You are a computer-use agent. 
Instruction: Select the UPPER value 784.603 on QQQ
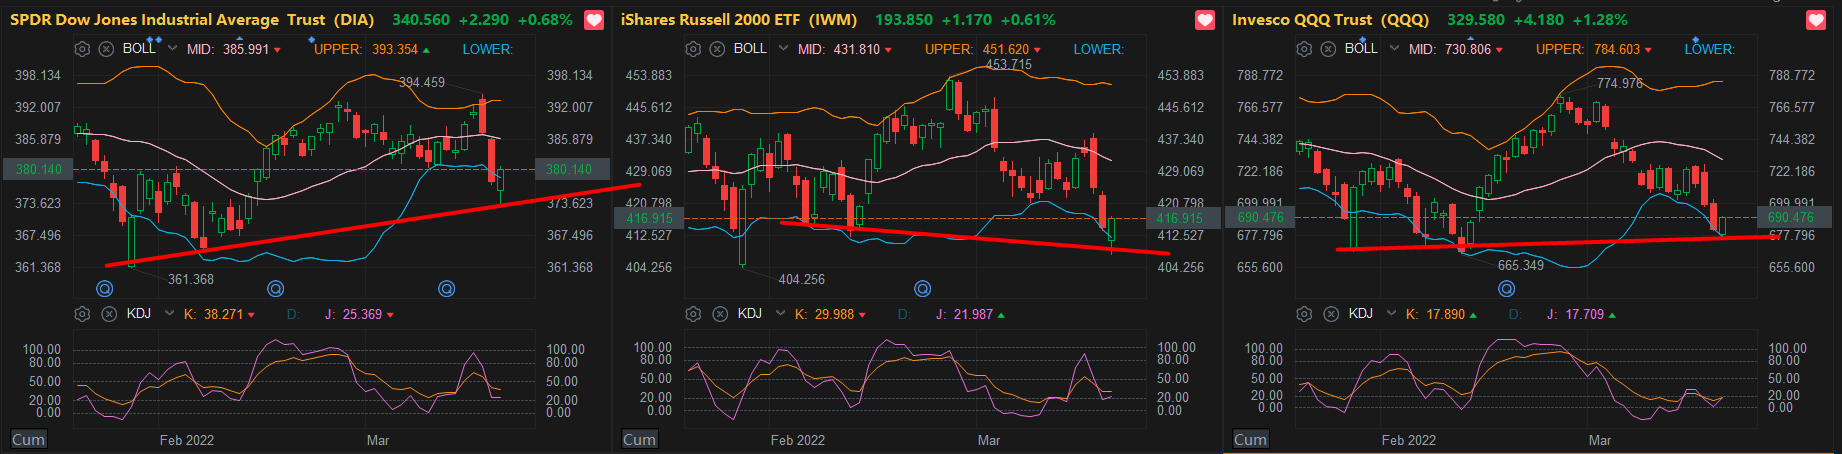1617,49
